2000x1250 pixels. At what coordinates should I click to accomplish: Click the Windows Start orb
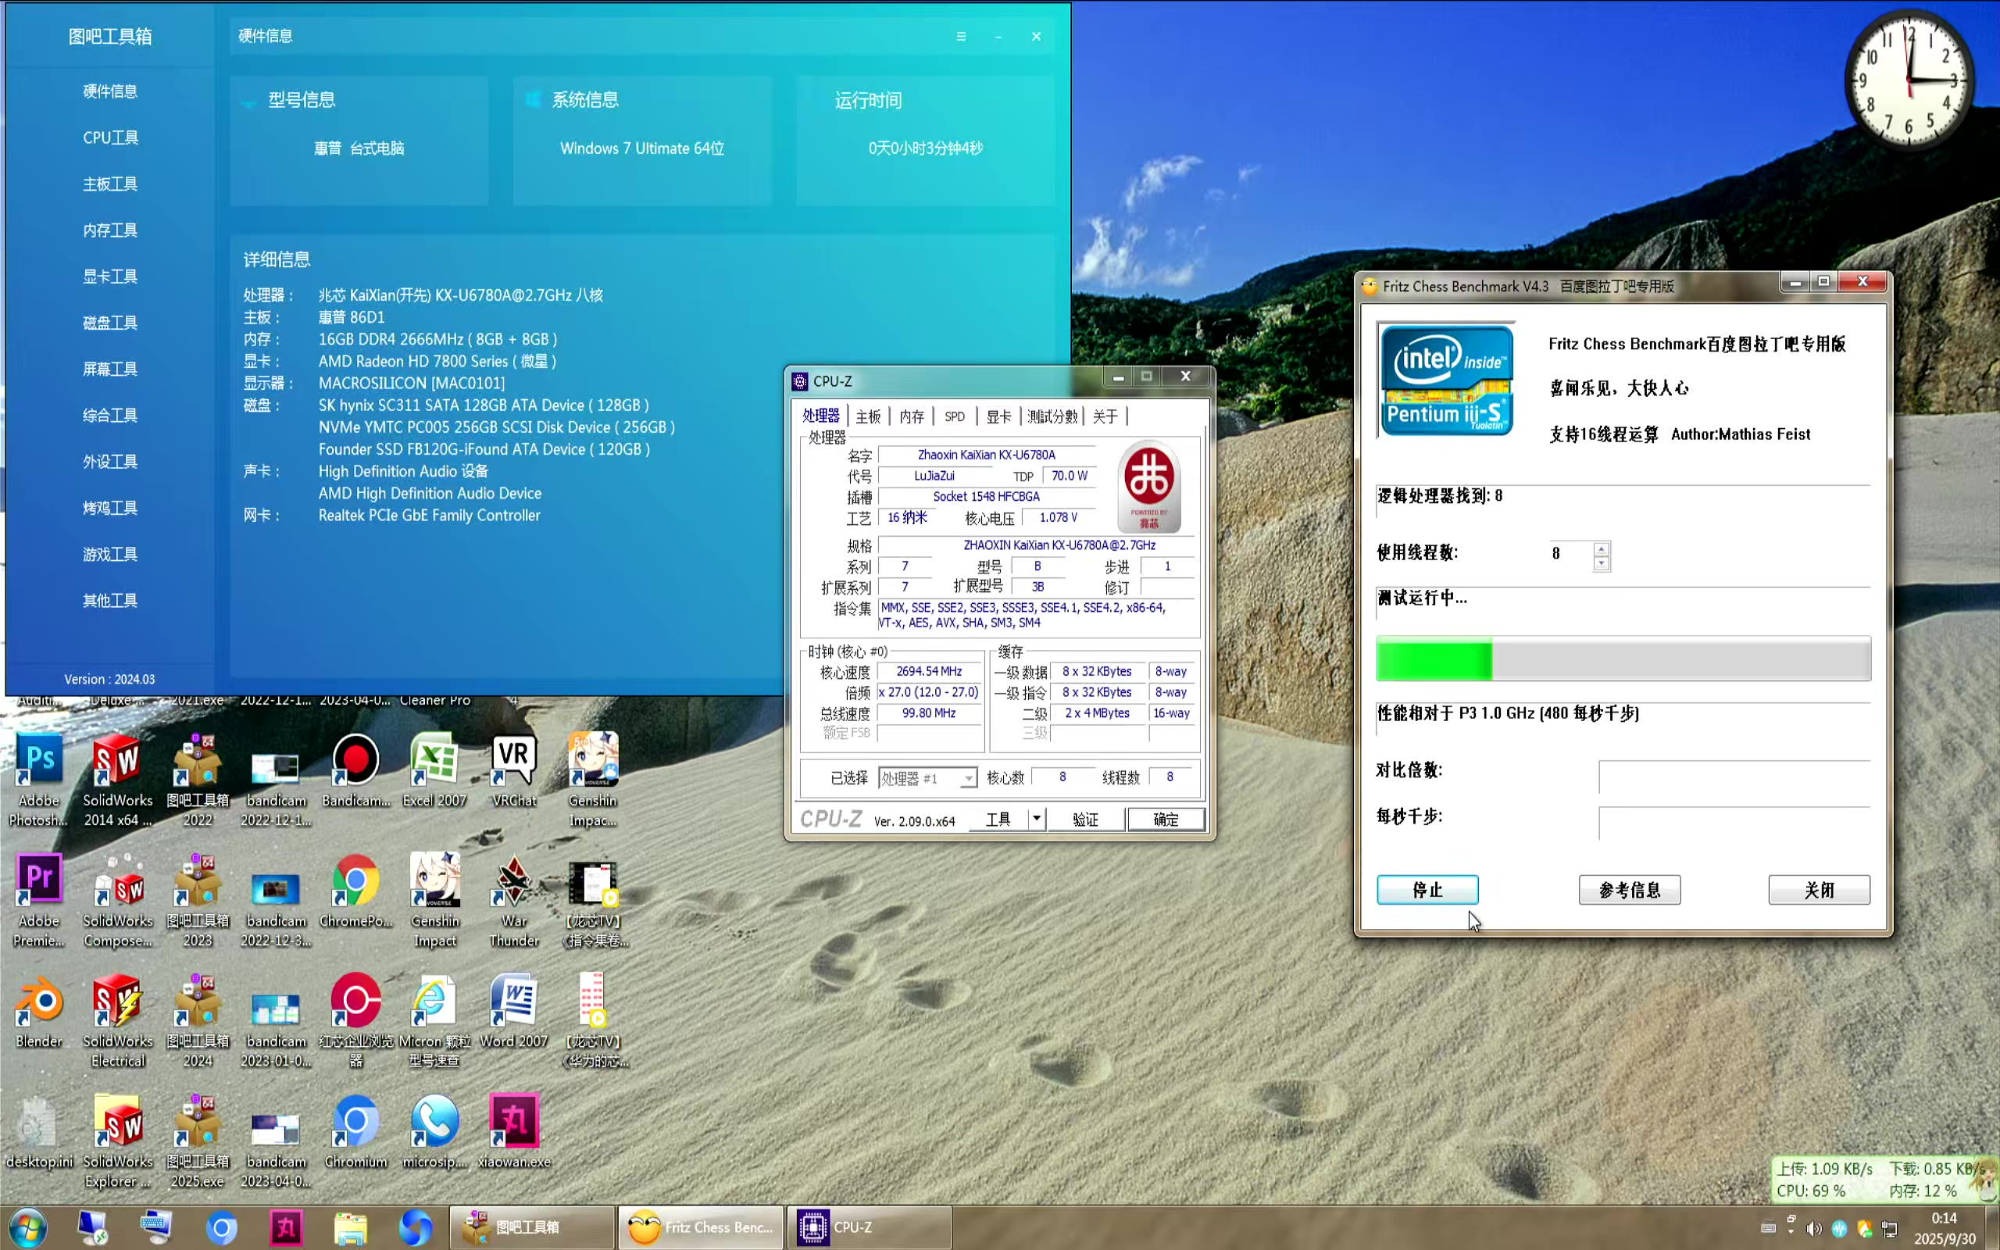click(28, 1227)
